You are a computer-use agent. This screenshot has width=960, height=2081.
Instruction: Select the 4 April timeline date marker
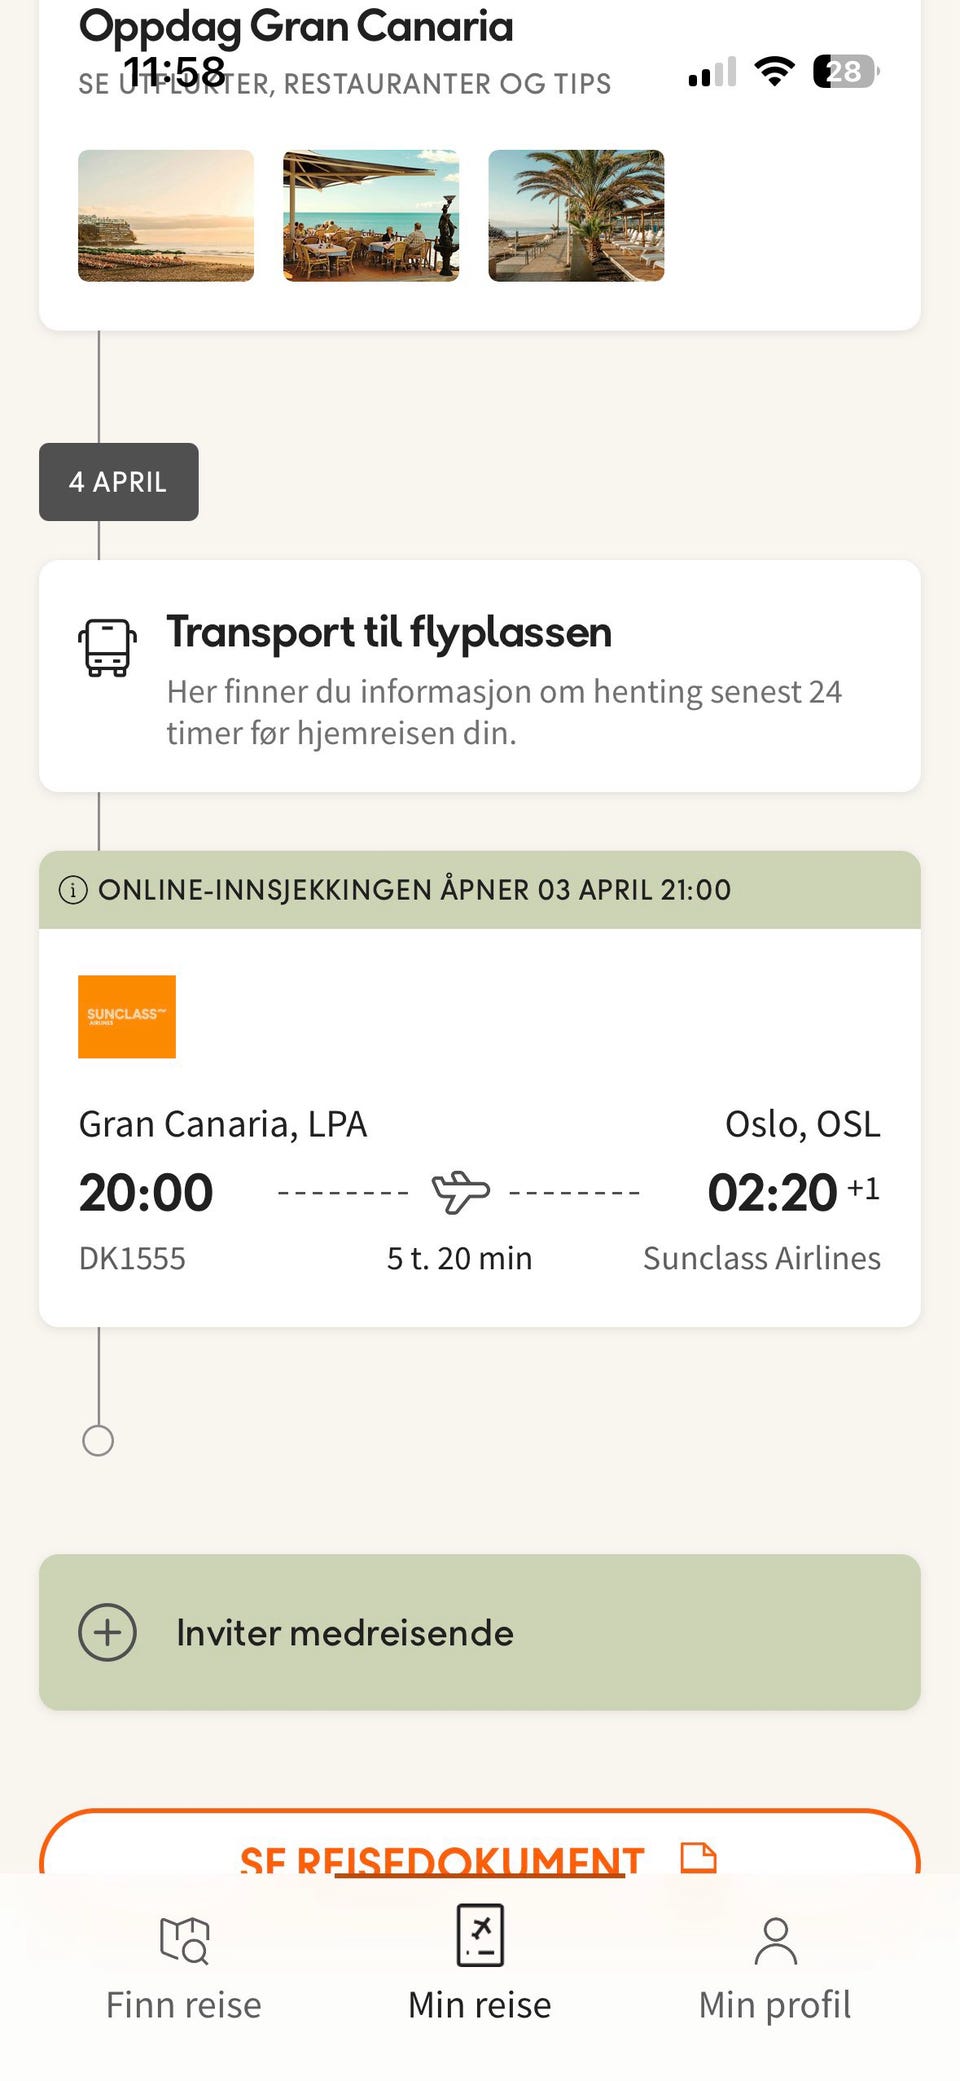coord(118,482)
